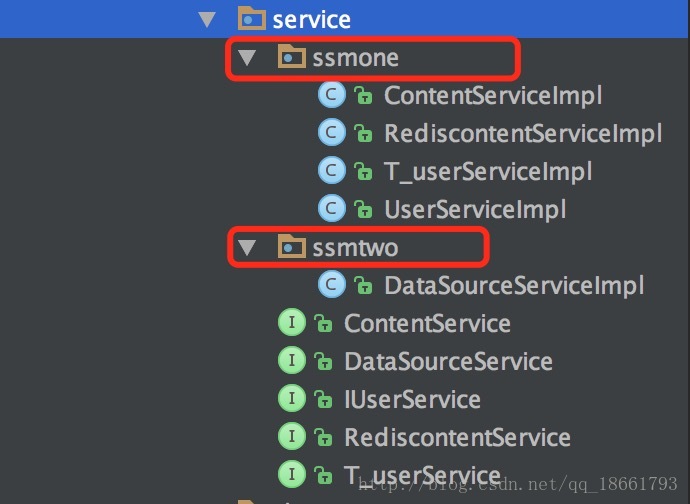690x504 pixels.
Task: Click the class icon beside UserServiceImpl
Action: tap(331, 208)
